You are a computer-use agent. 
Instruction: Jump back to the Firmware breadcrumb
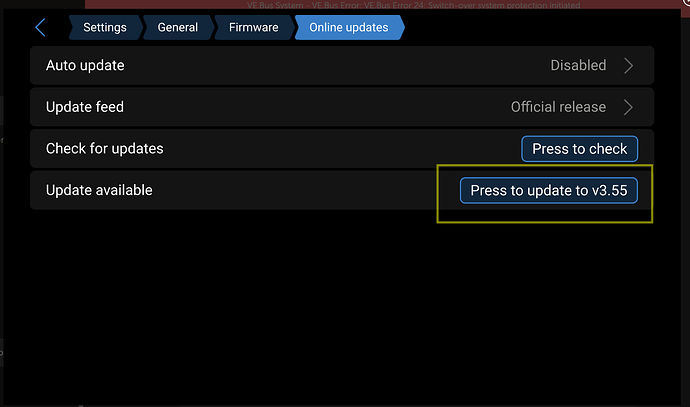(253, 28)
